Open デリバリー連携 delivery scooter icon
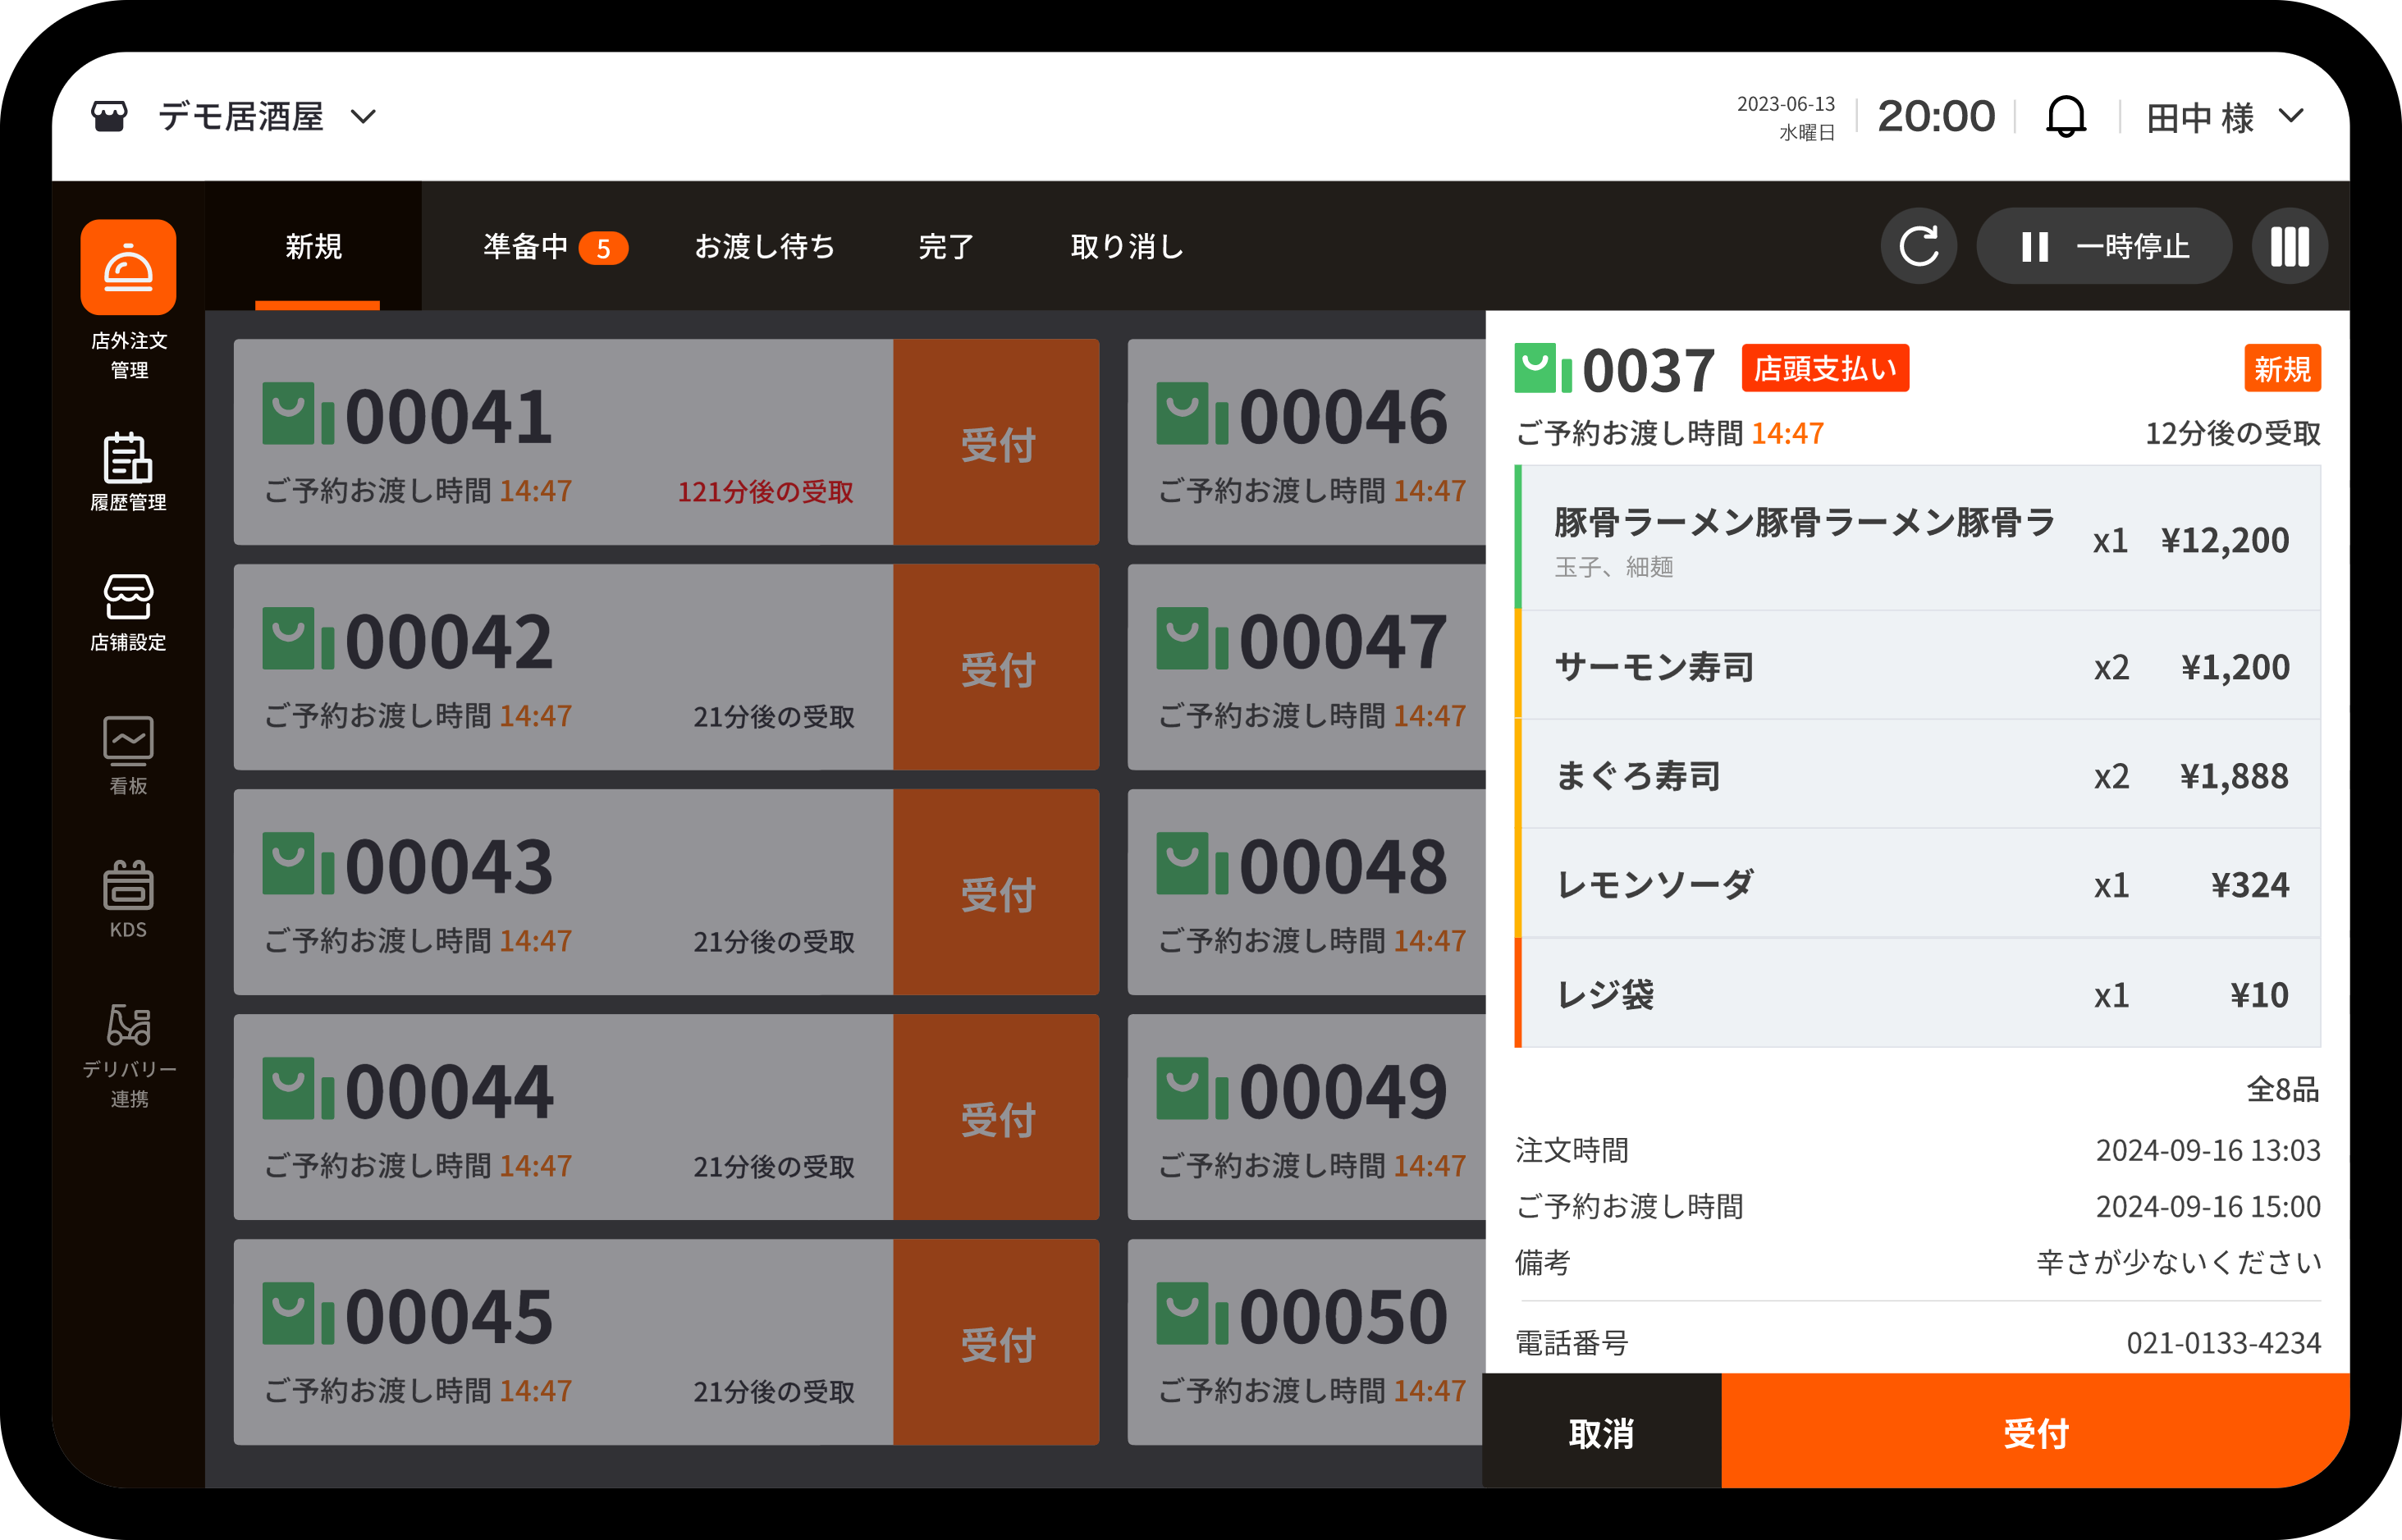The width and height of the screenshot is (2402, 1540). [x=128, y=1026]
